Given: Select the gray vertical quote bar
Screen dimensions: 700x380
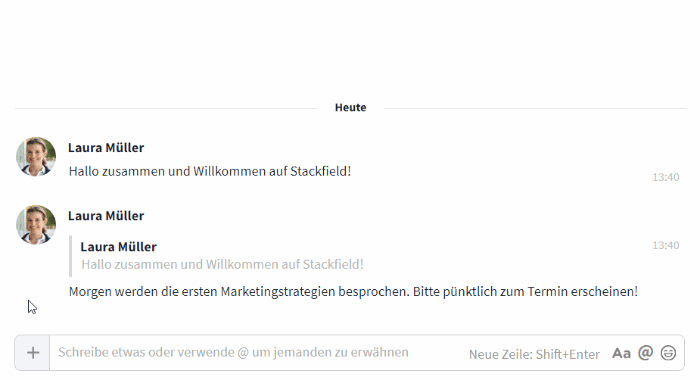Looking at the screenshot, I should pyautogui.click(x=71, y=256).
